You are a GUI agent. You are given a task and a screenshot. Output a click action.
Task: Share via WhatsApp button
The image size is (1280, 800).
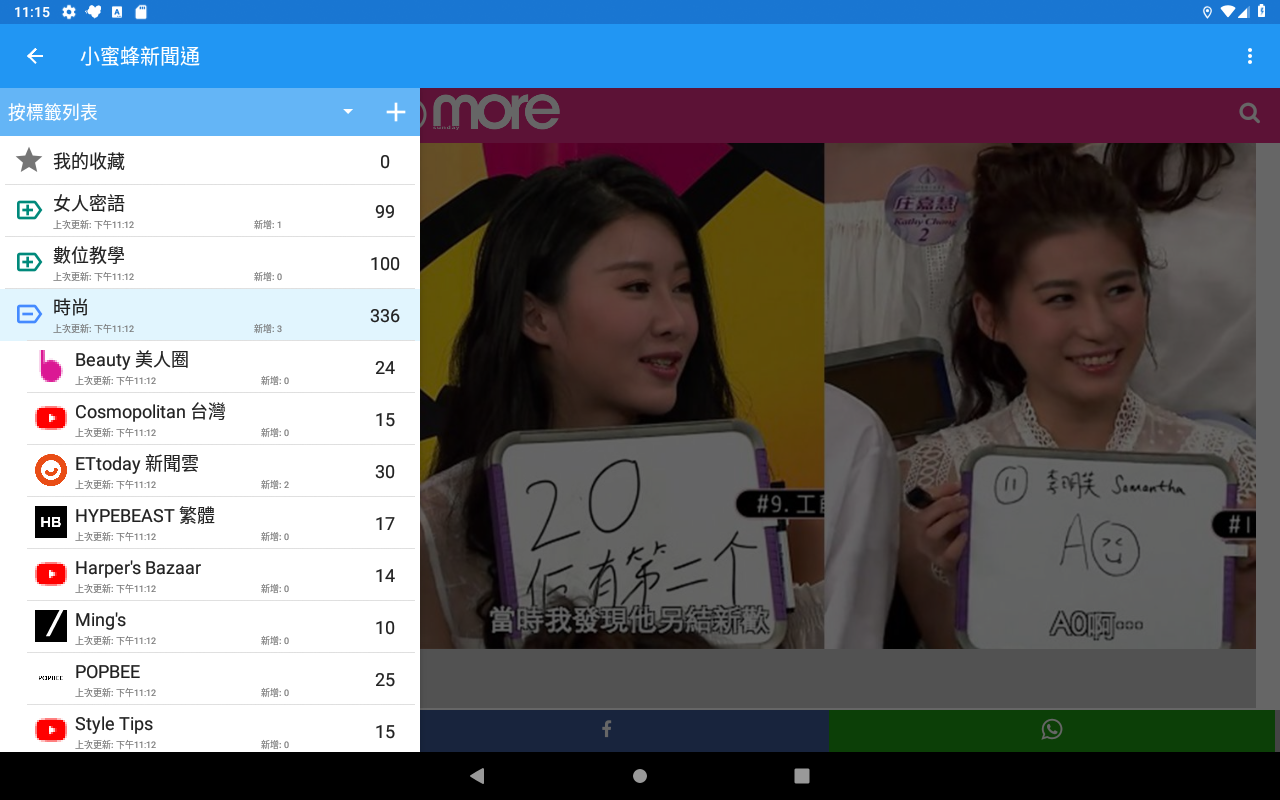pyautogui.click(x=1052, y=730)
